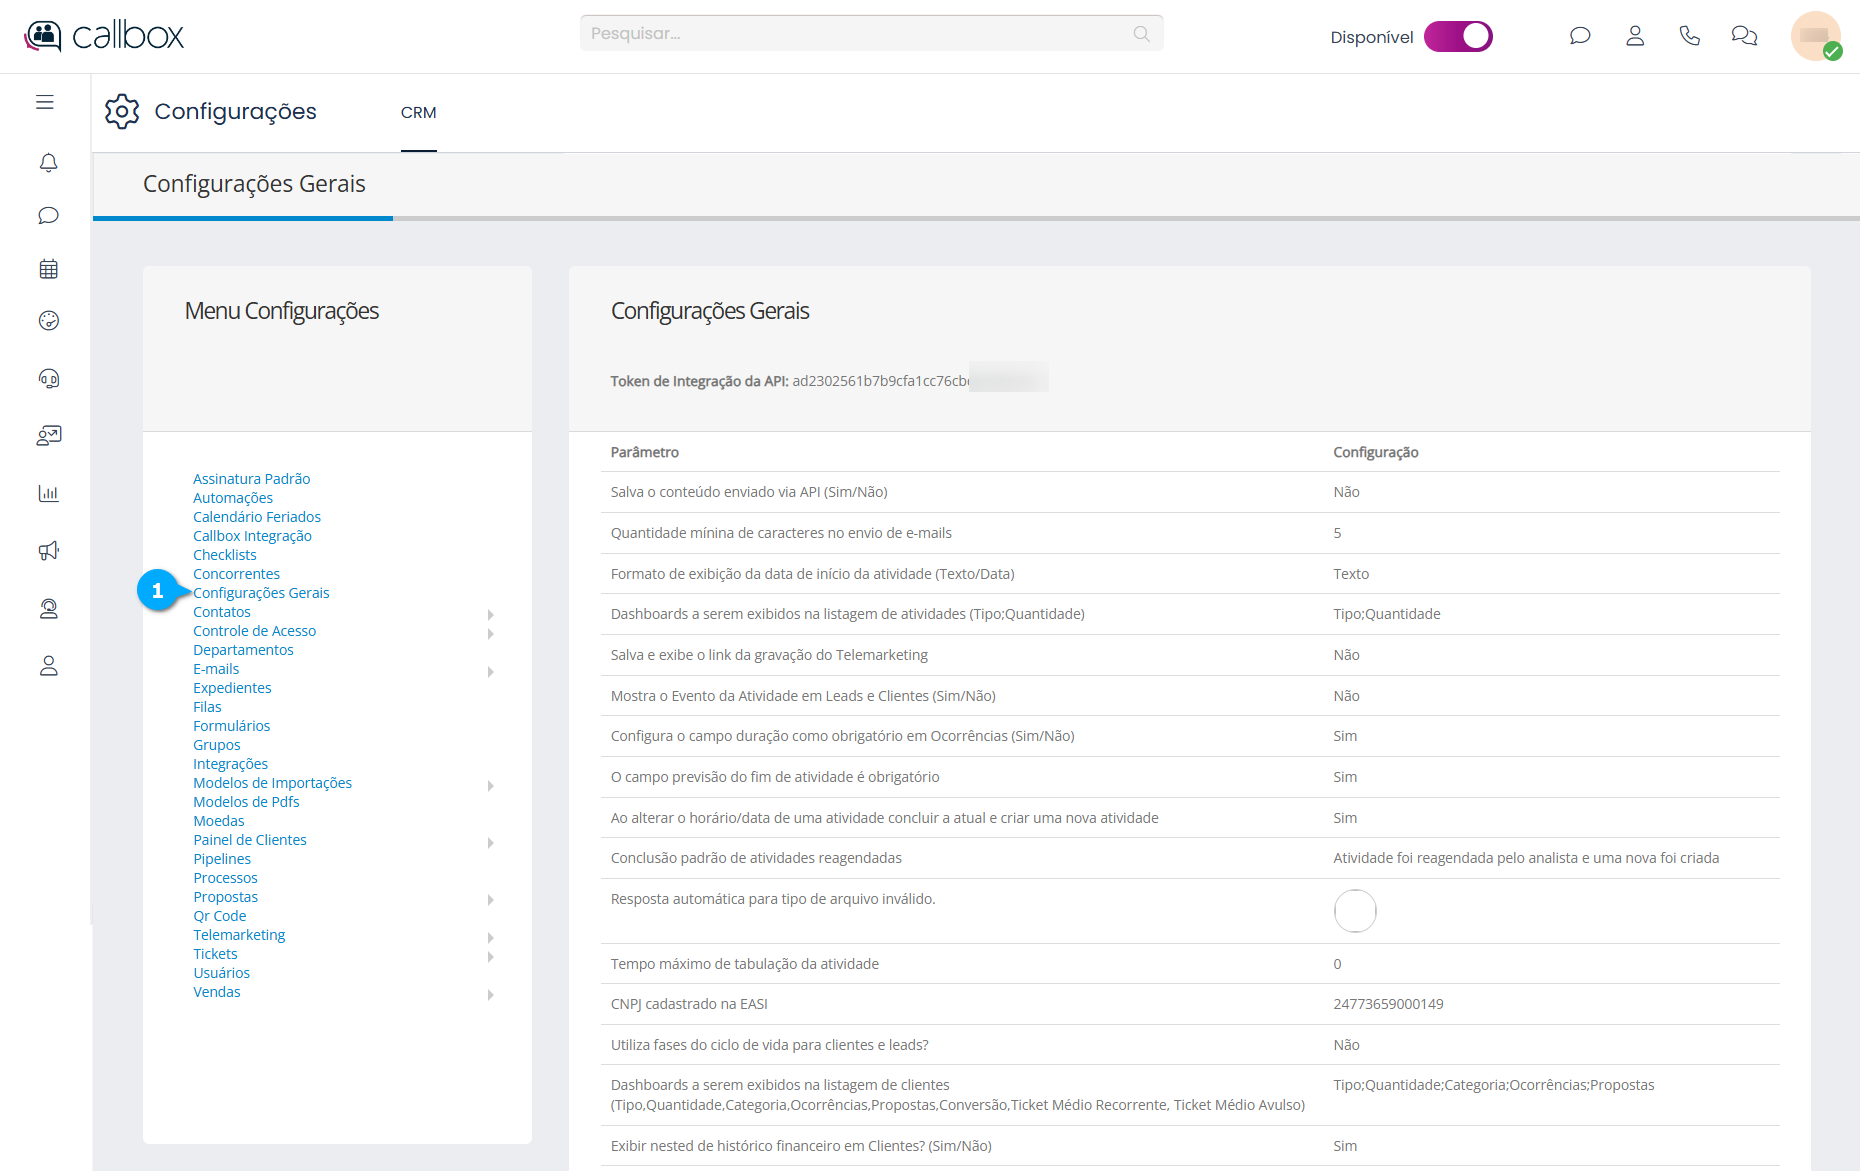This screenshot has width=1860, height=1171.
Task: Open the bar chart reports icon
Action: click(x=48, y=493)
